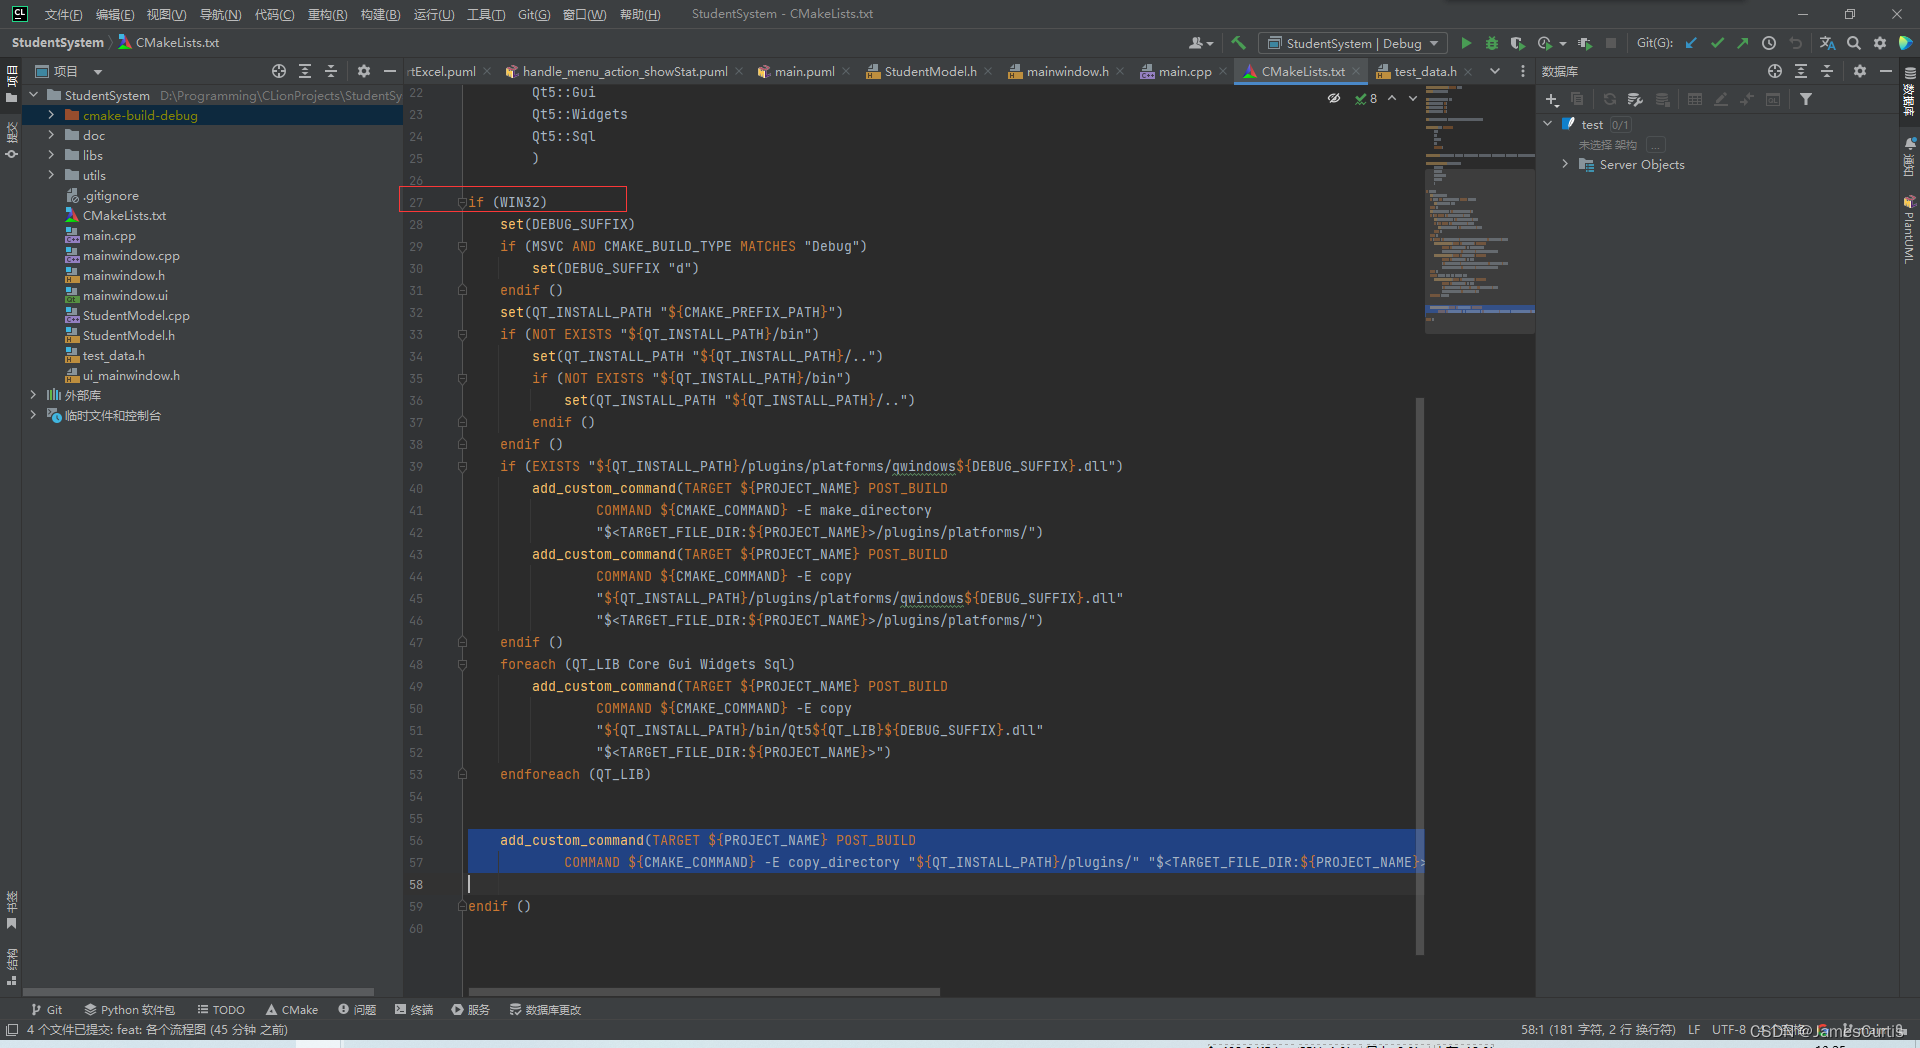Collapse the StudentSystem root node
Screen dimensions: 1920x1048
point(33,95)
